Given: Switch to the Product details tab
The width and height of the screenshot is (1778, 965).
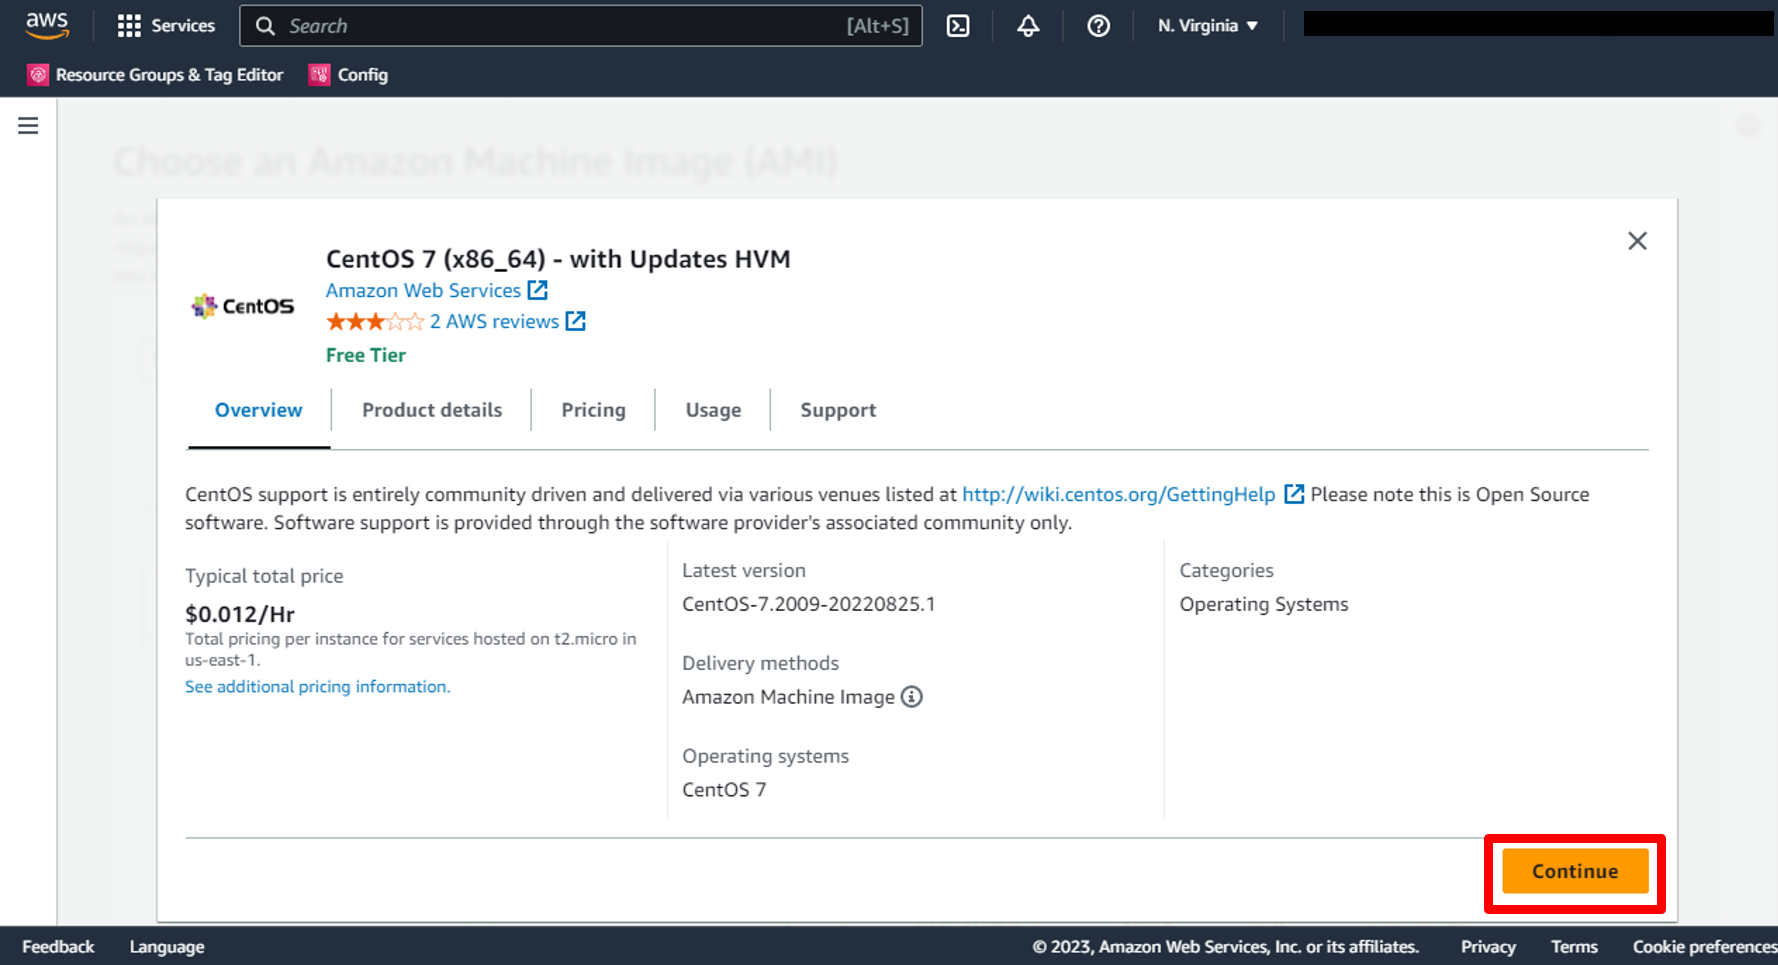Looking at the screenshot, I should point(432,410).
